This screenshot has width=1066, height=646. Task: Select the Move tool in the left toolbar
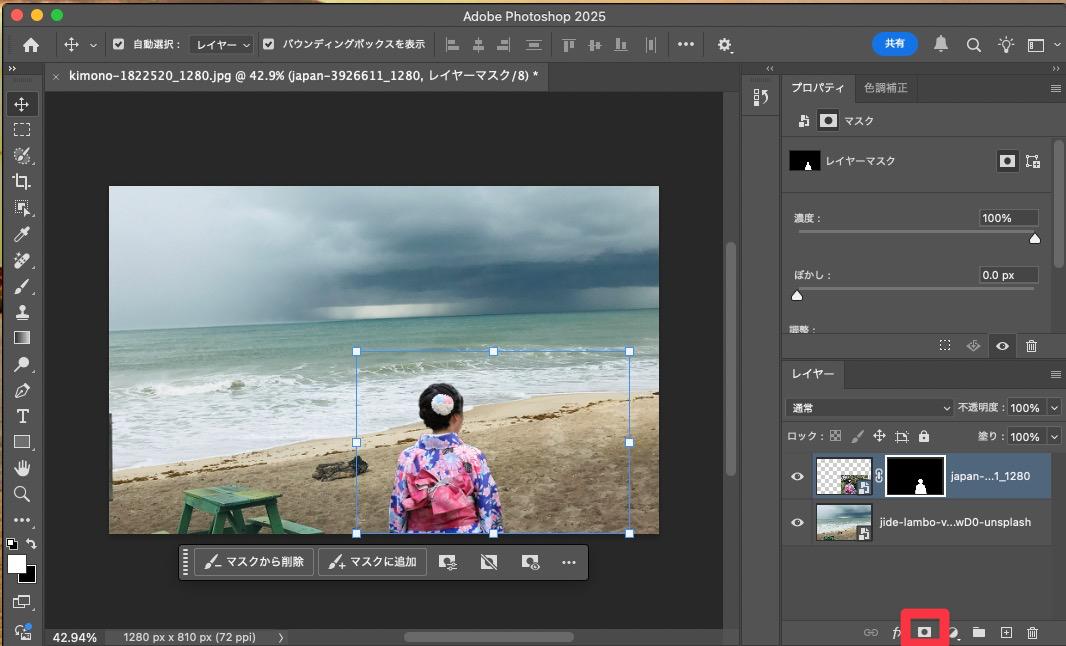coord(22,104)
